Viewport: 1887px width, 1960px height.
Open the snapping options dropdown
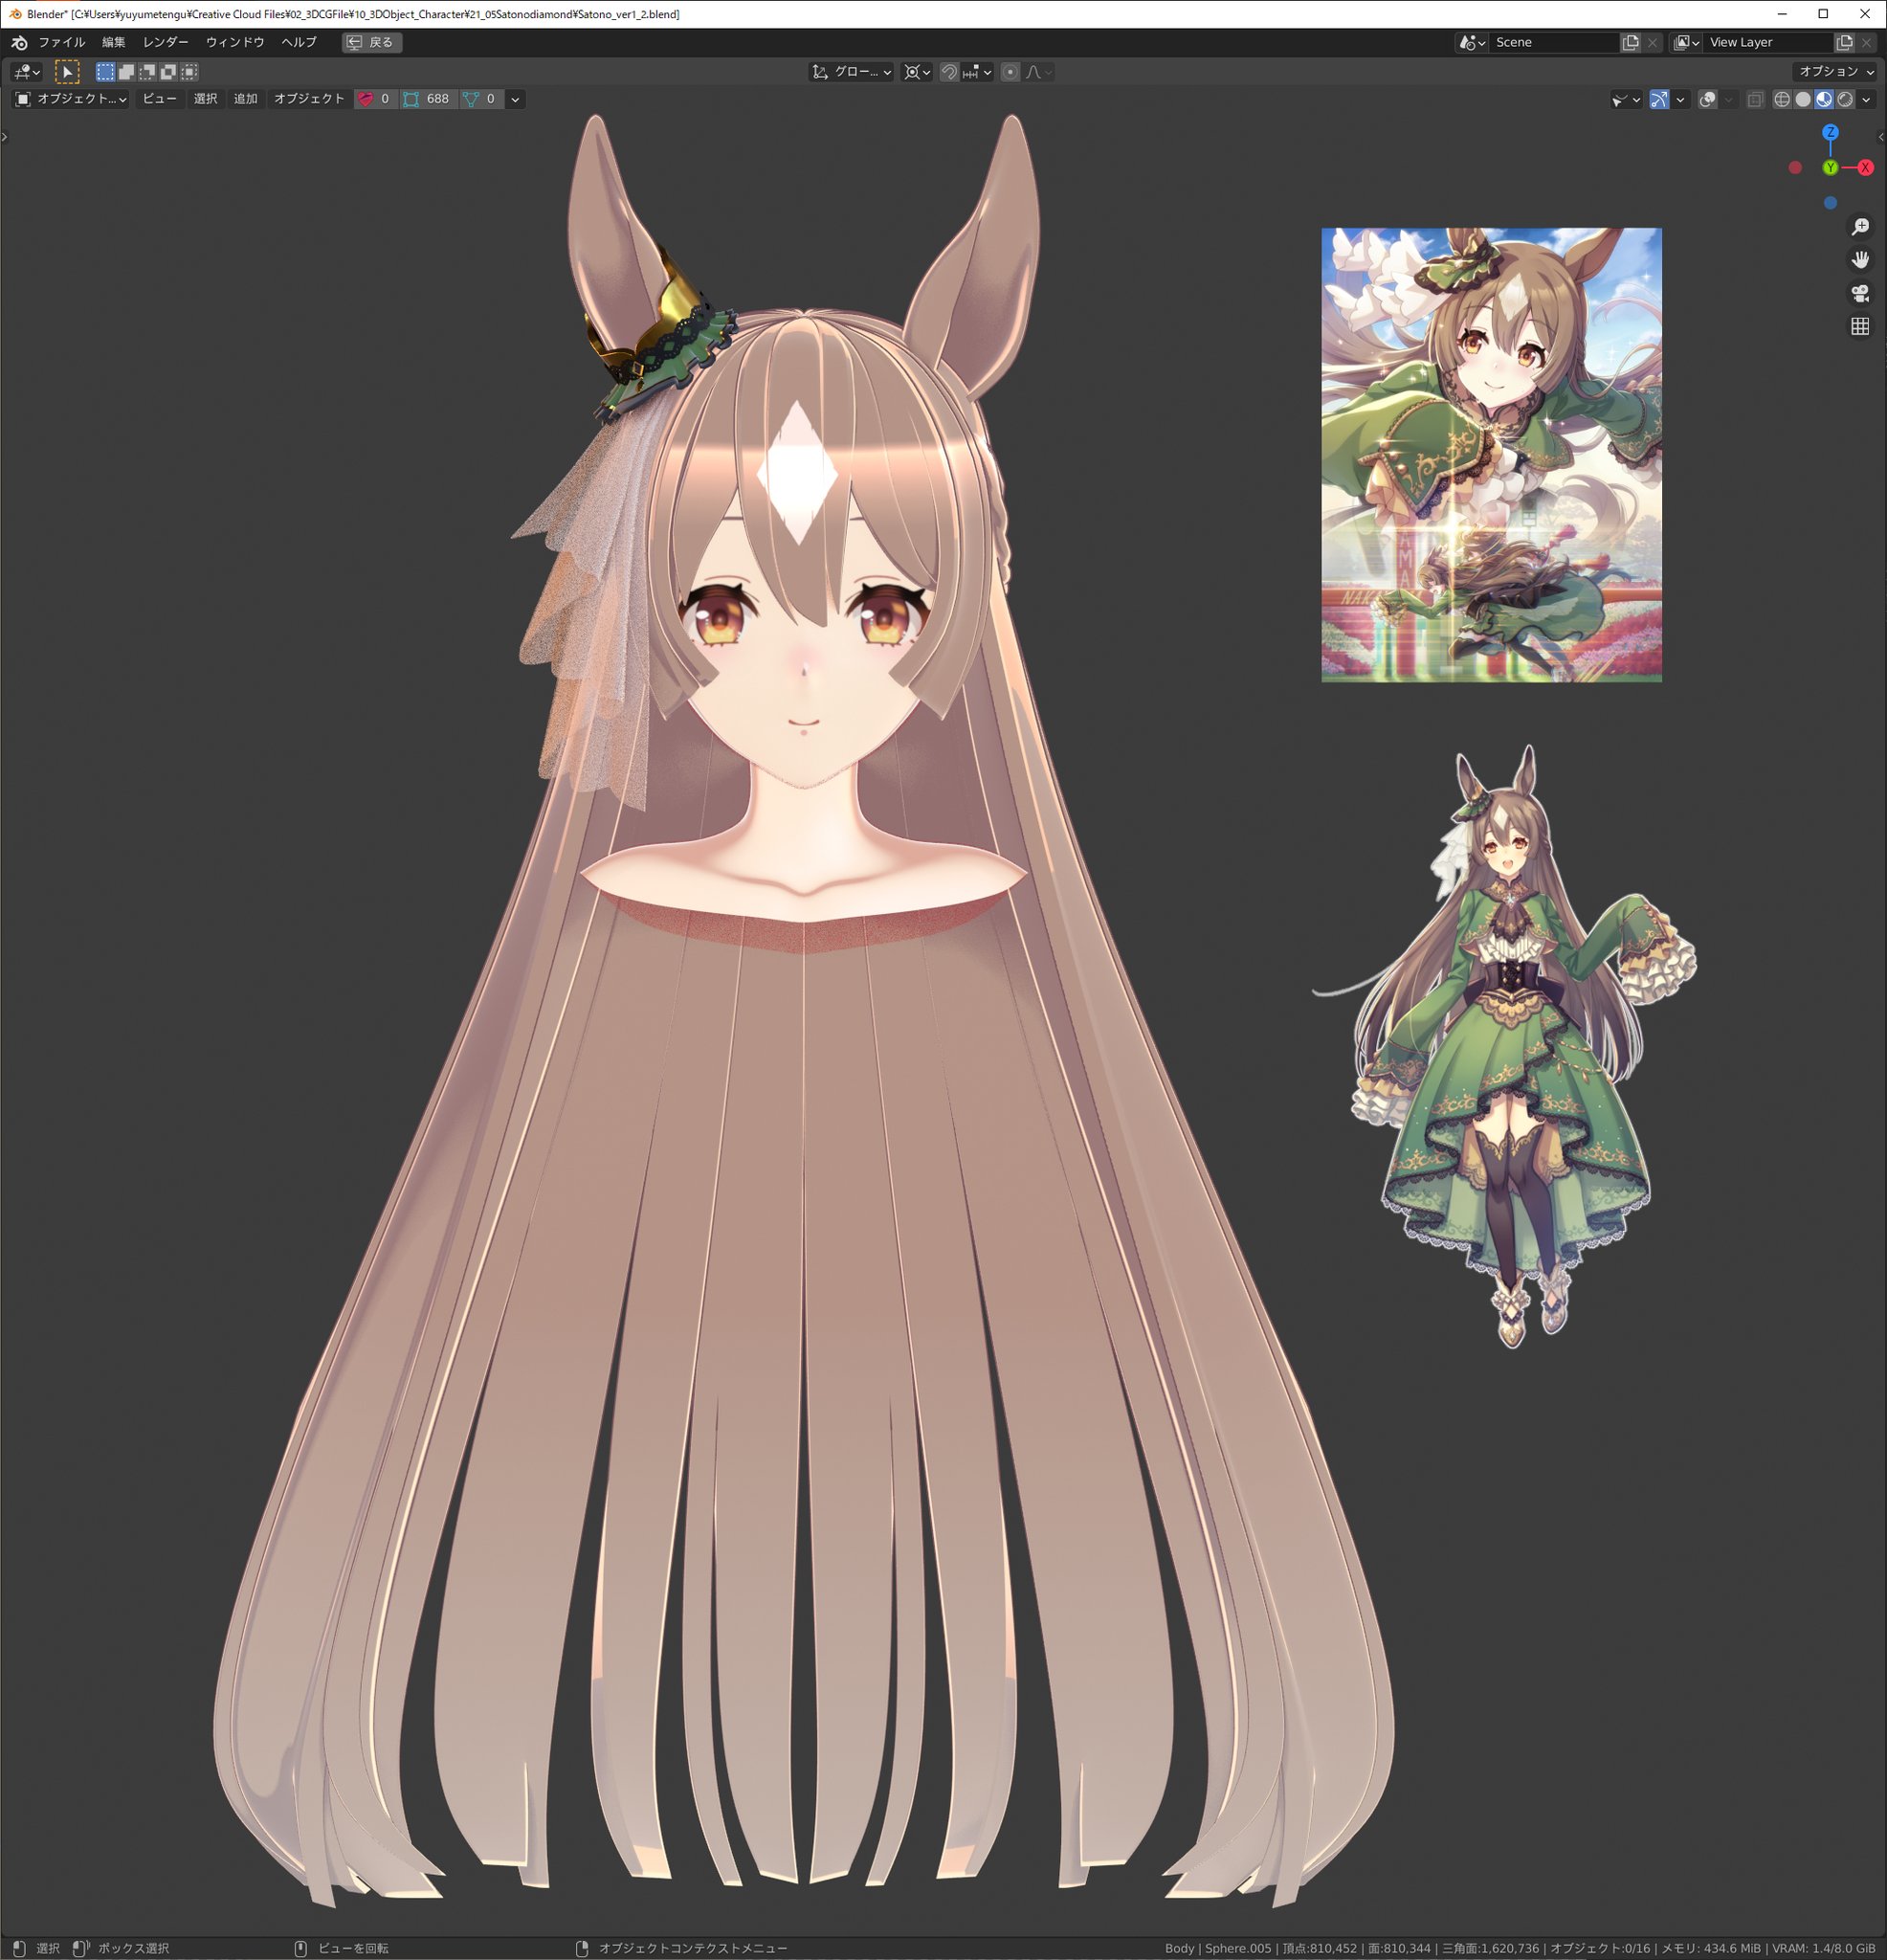click(977, 72)
